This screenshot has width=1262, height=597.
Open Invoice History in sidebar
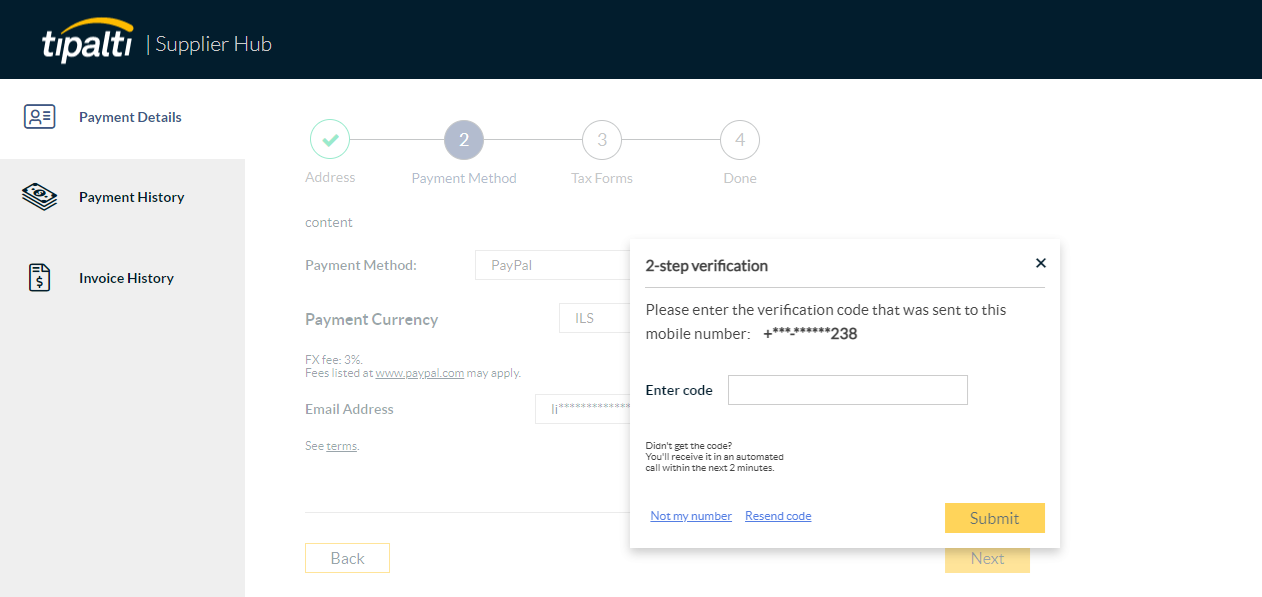(x=122, y=278)
